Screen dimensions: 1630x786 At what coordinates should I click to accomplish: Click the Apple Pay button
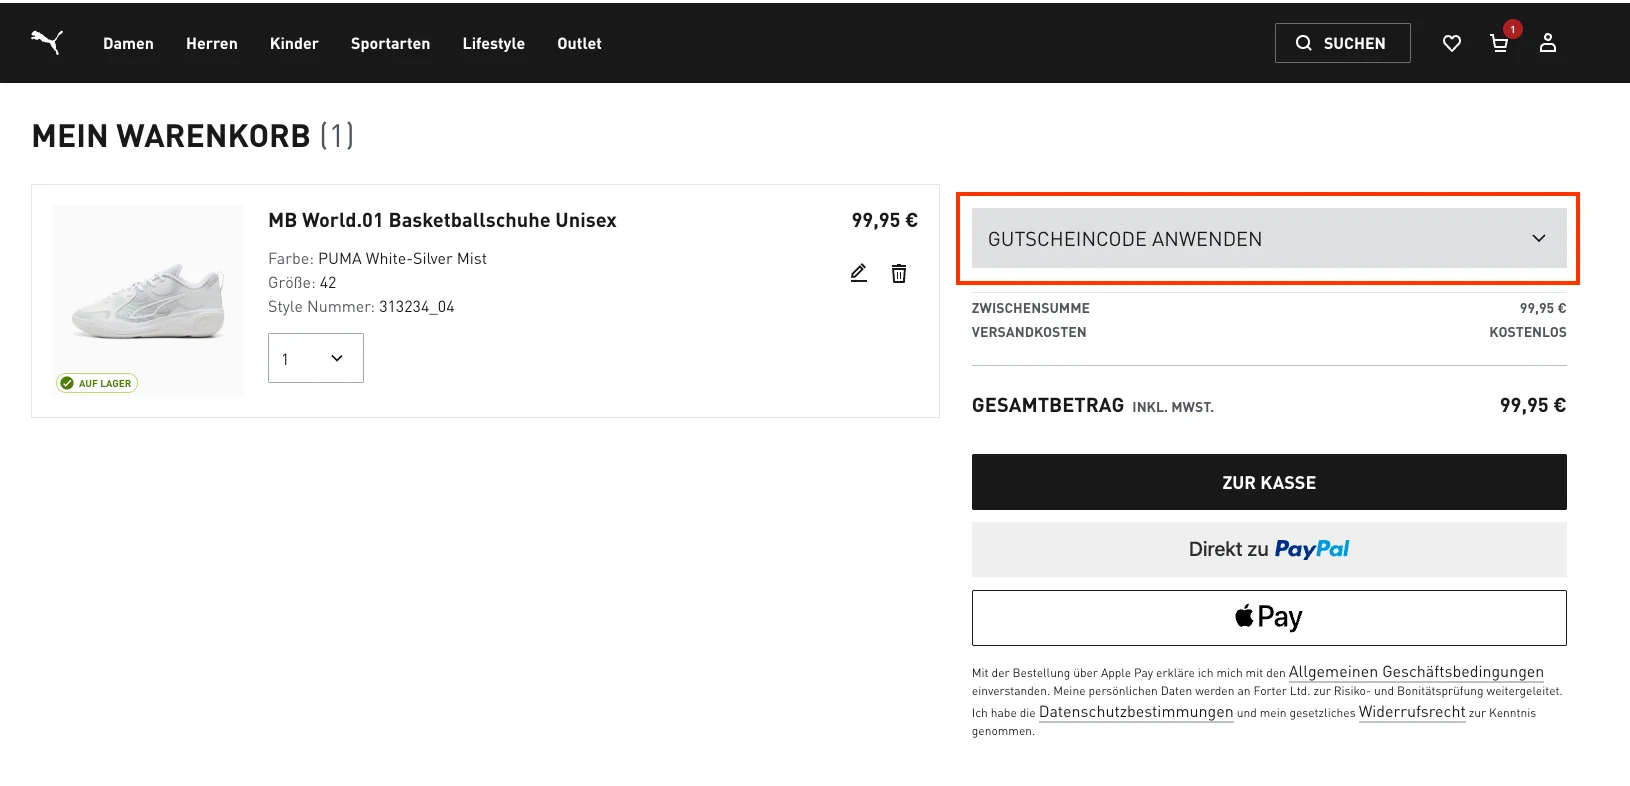1269,617
